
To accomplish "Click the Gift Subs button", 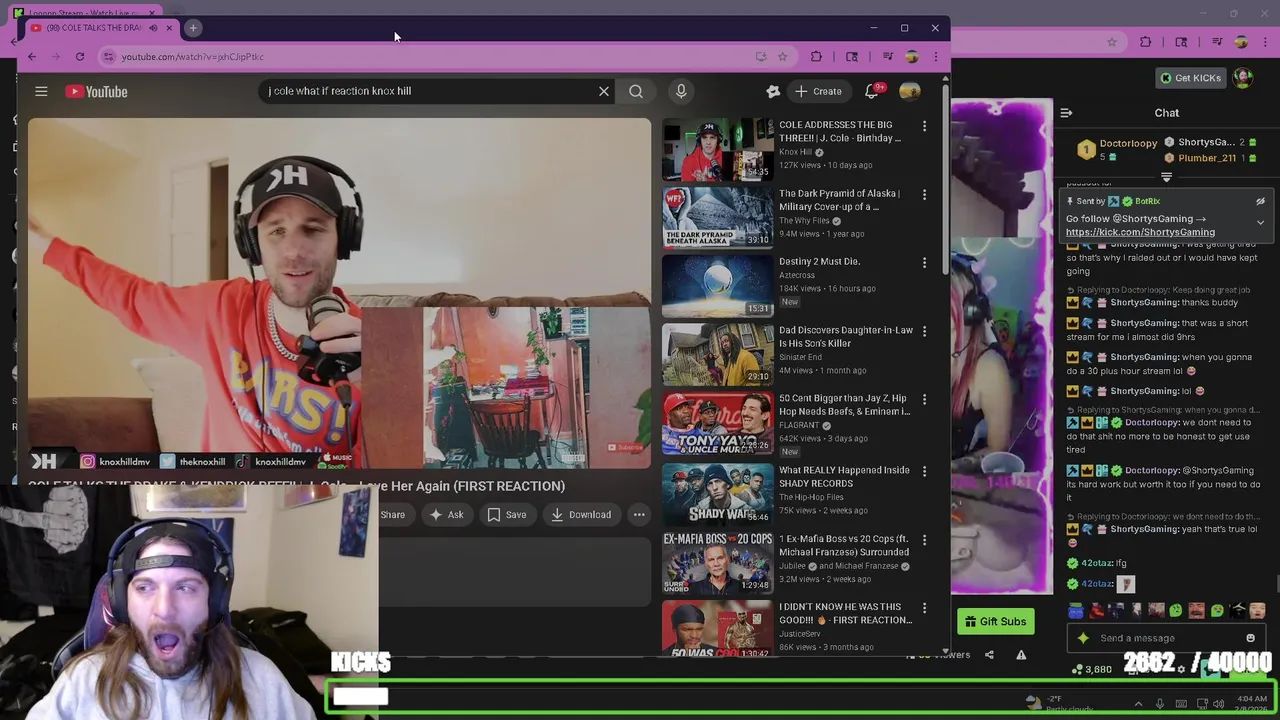I will tap(994, 621).
